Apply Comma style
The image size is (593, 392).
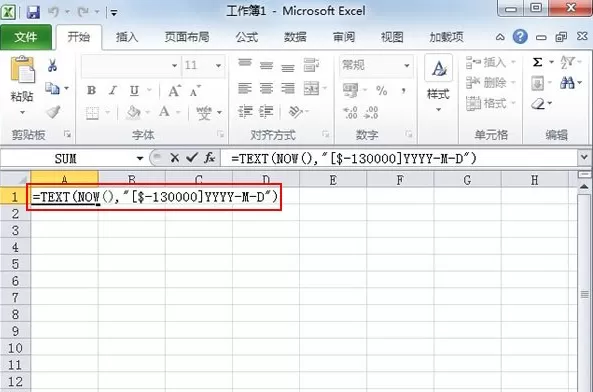click(404, 91)
